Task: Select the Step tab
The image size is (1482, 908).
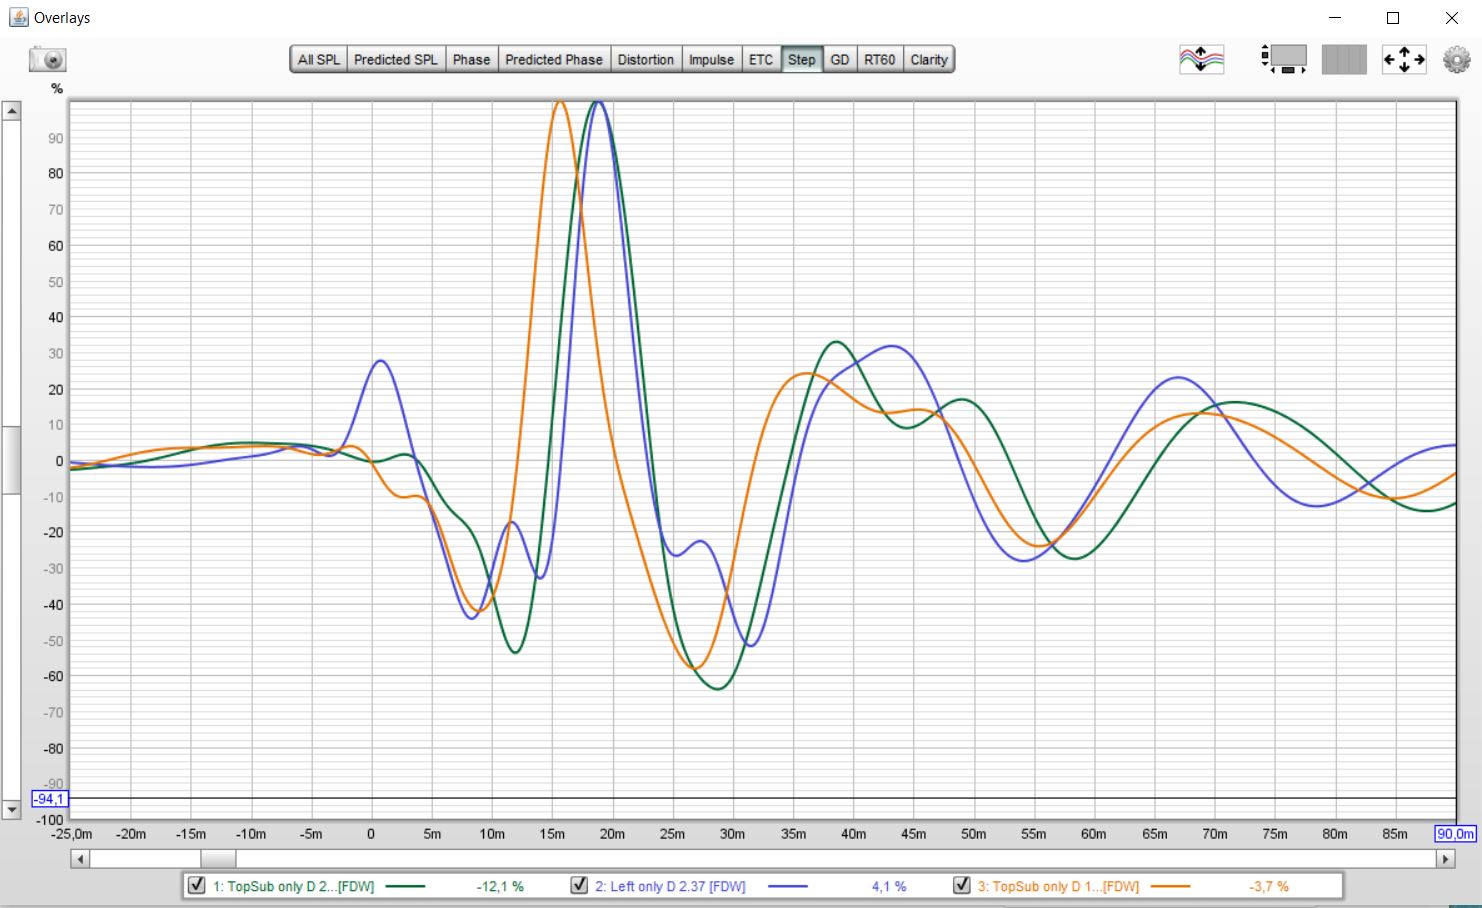Action: tap(802, 60)
